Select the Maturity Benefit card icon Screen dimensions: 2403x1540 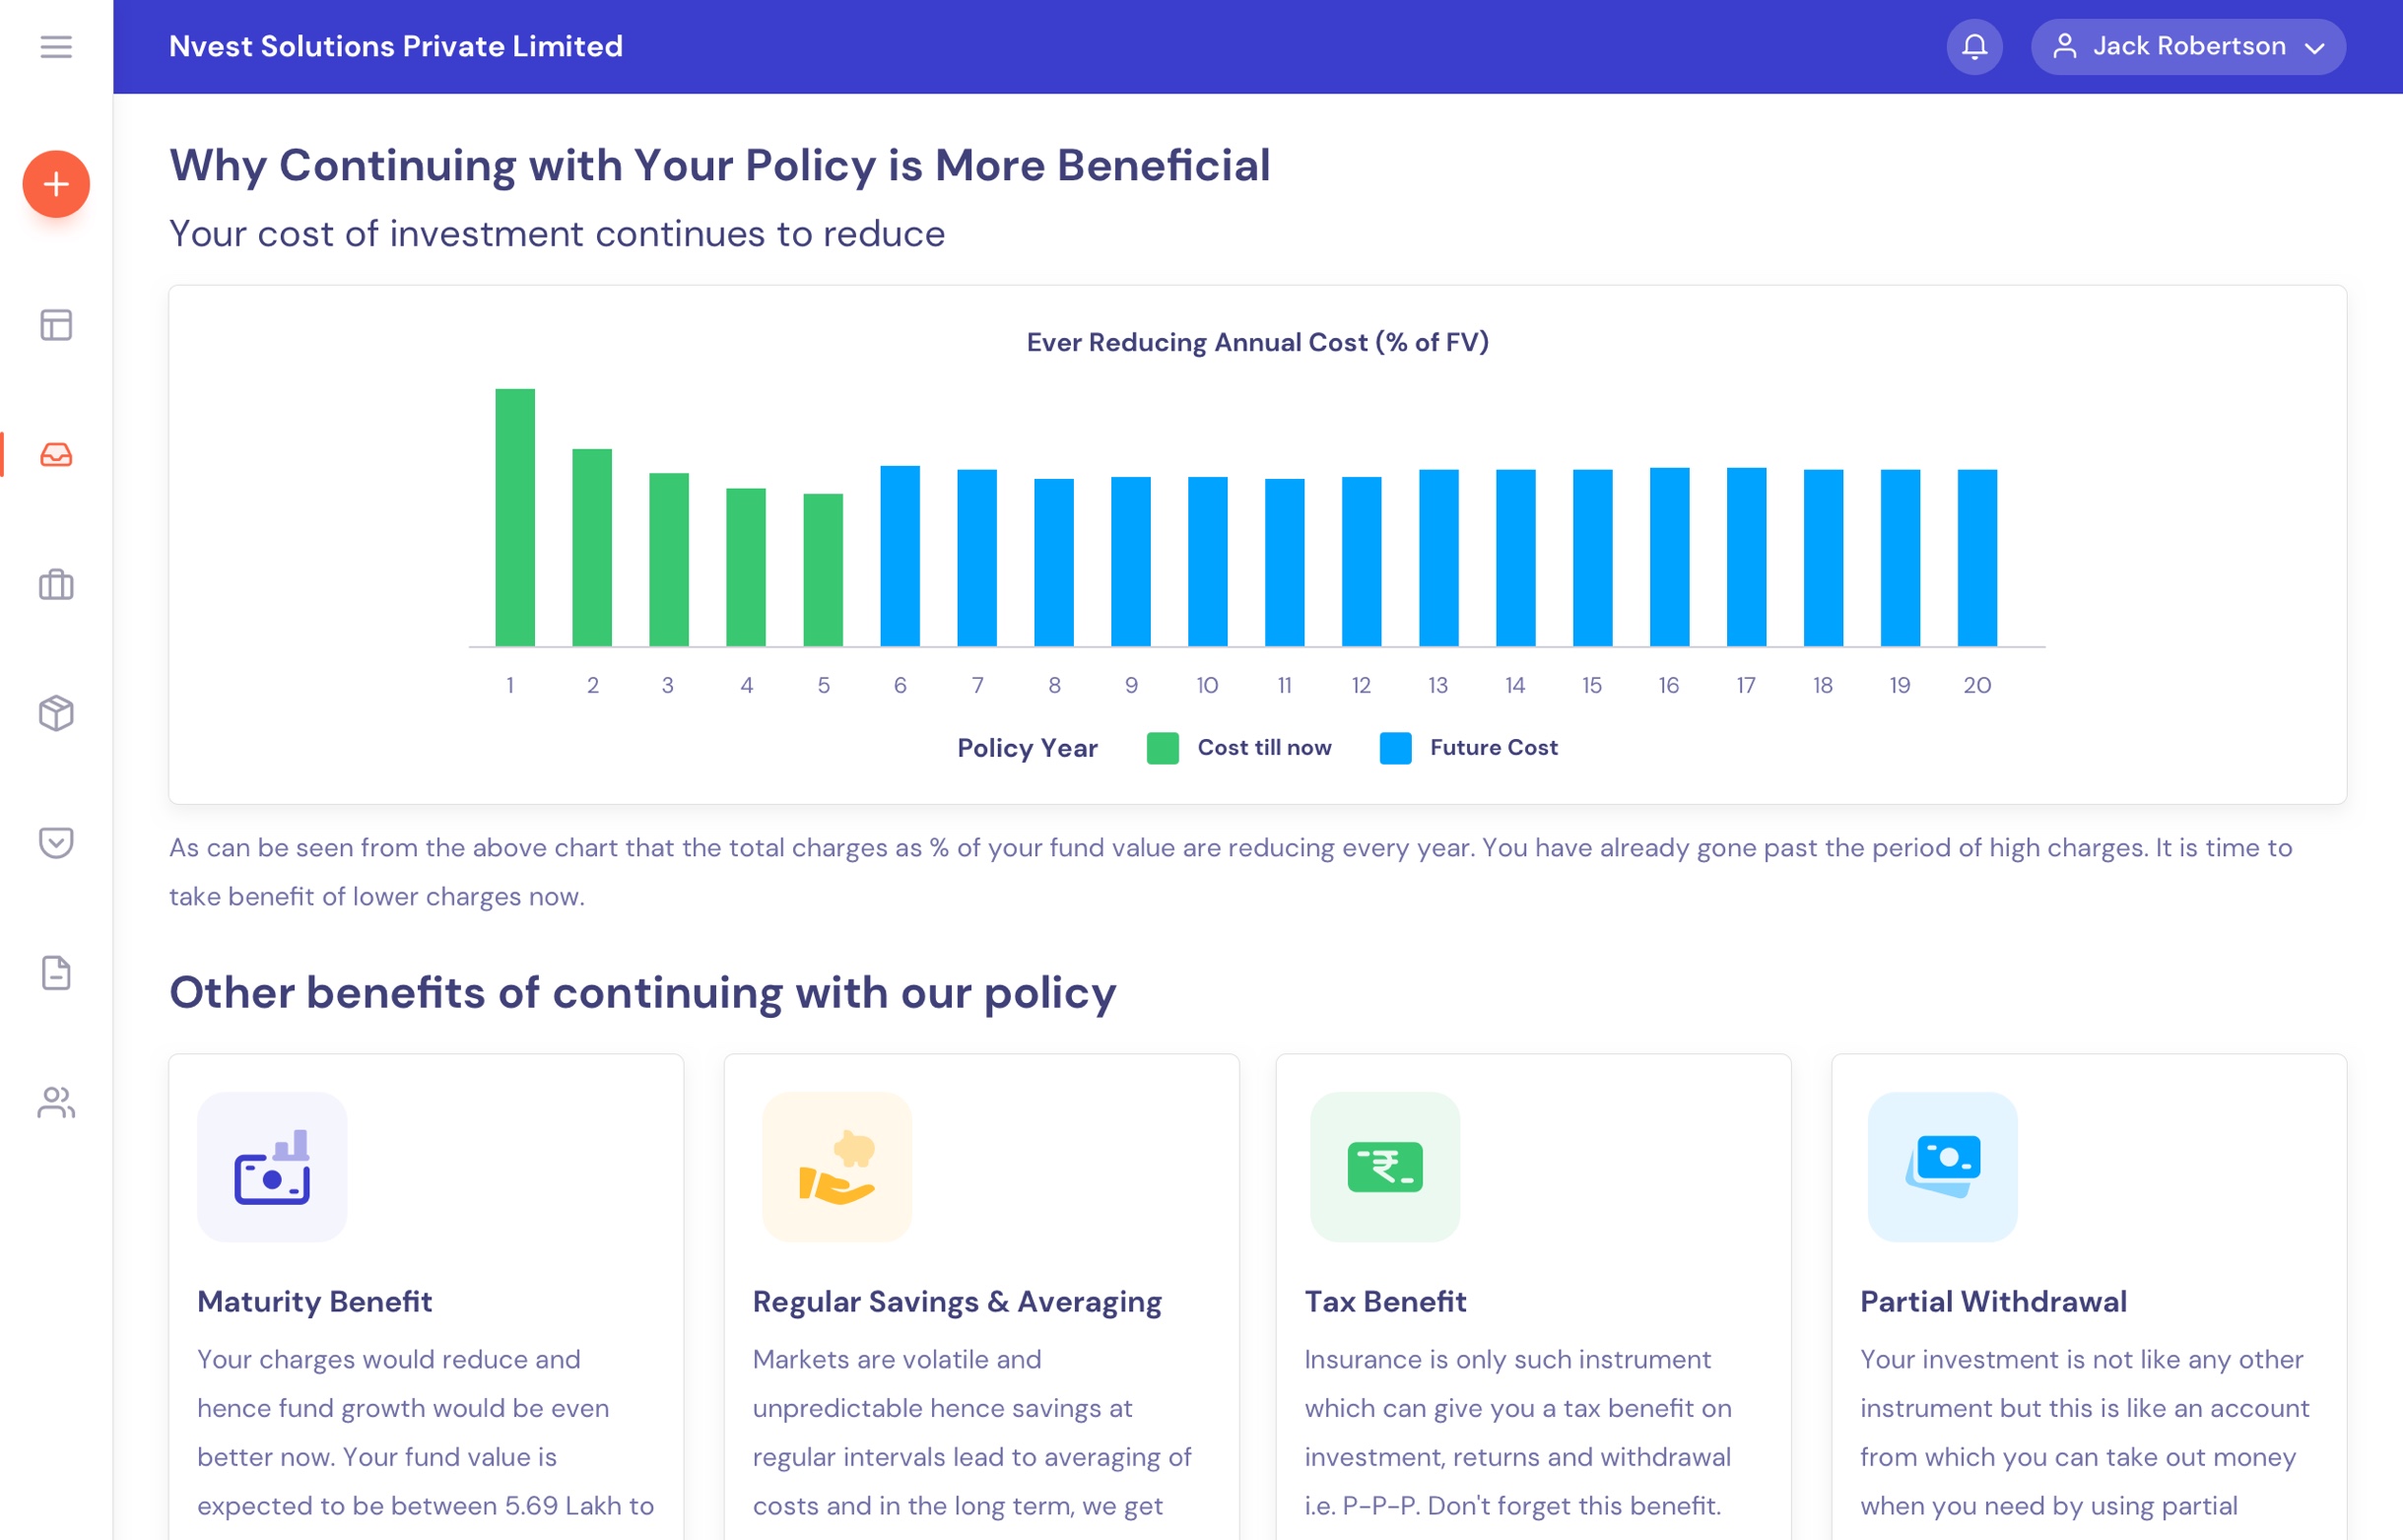point(272,1167)
